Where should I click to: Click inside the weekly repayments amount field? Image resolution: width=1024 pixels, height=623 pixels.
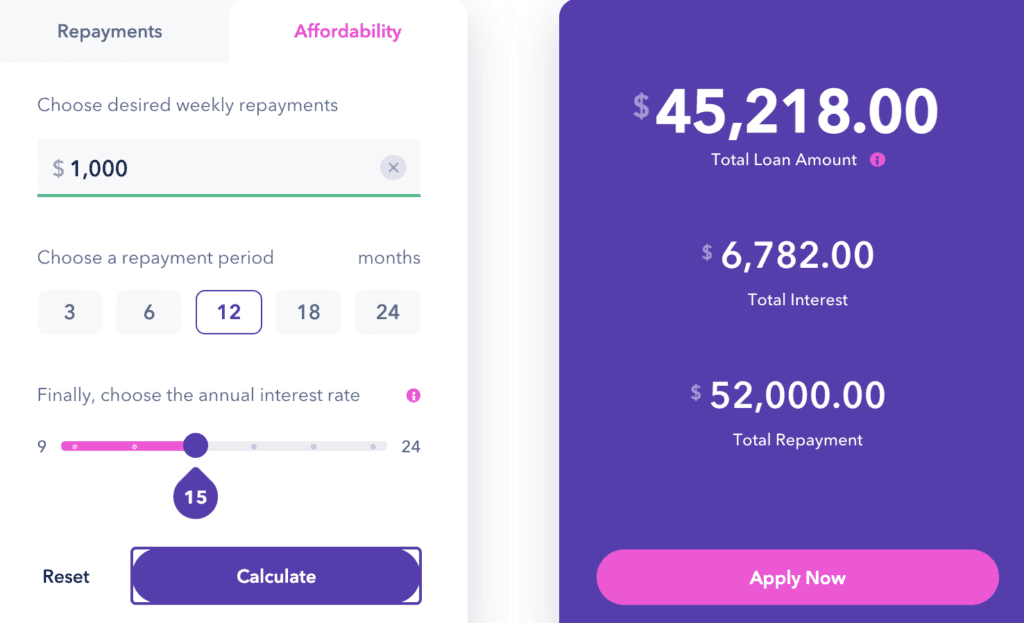click(x=200, y=167)
